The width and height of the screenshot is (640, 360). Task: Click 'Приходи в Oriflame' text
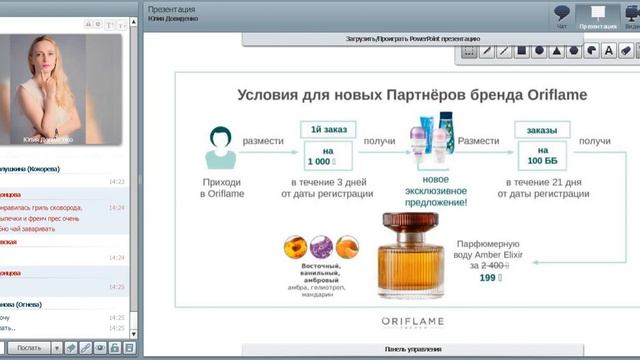click(222, 188)
